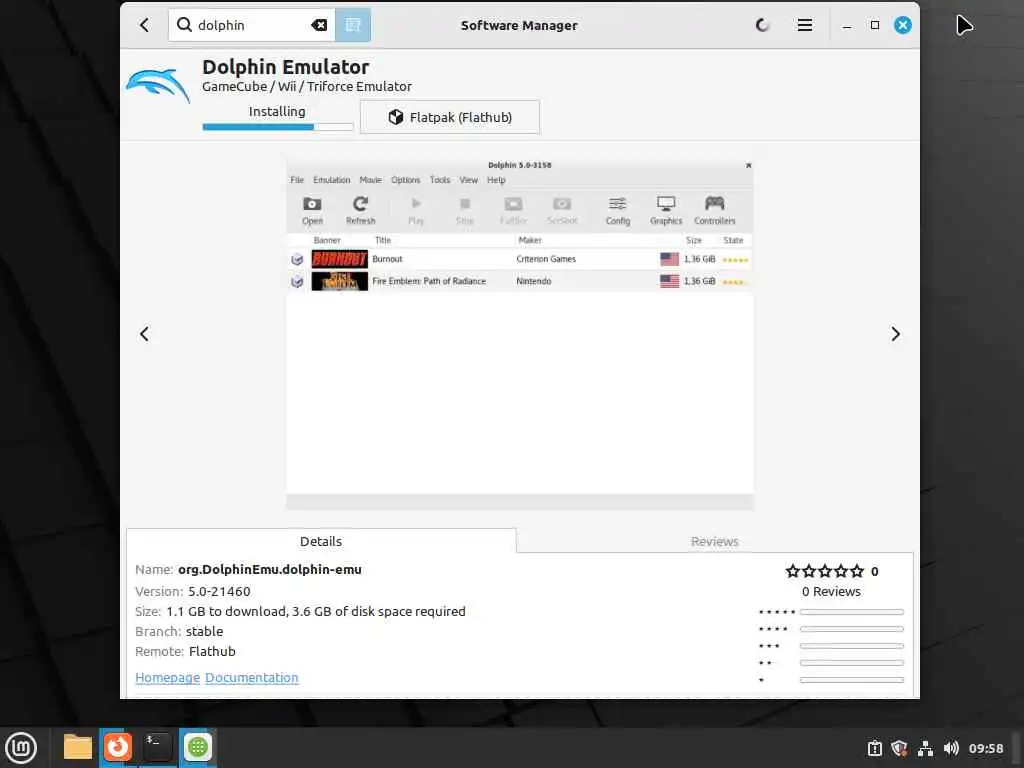Screen dimensions: 1024x768
Task: Click the search magnifier icon
Action: [184, 25]
